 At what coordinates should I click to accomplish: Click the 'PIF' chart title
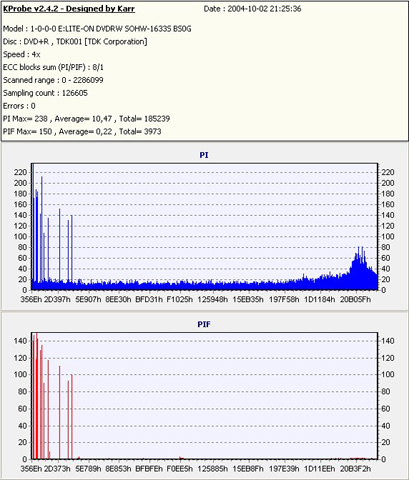(x=204, y=324)
